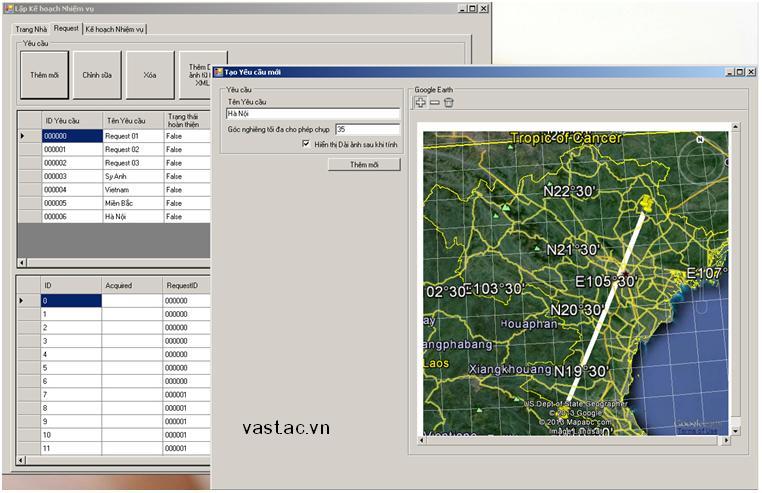Focus the Góc nghiêng tối đa input field

(367, 129)
